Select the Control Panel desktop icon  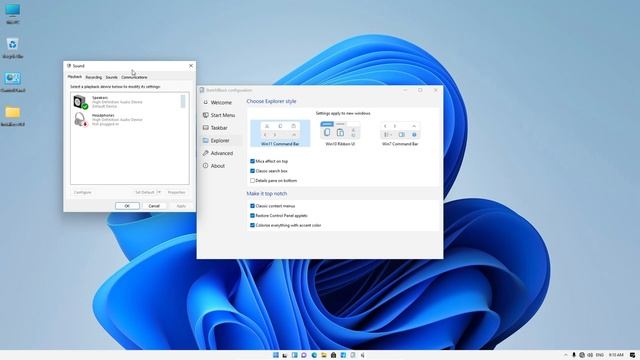tap(13, 82)
